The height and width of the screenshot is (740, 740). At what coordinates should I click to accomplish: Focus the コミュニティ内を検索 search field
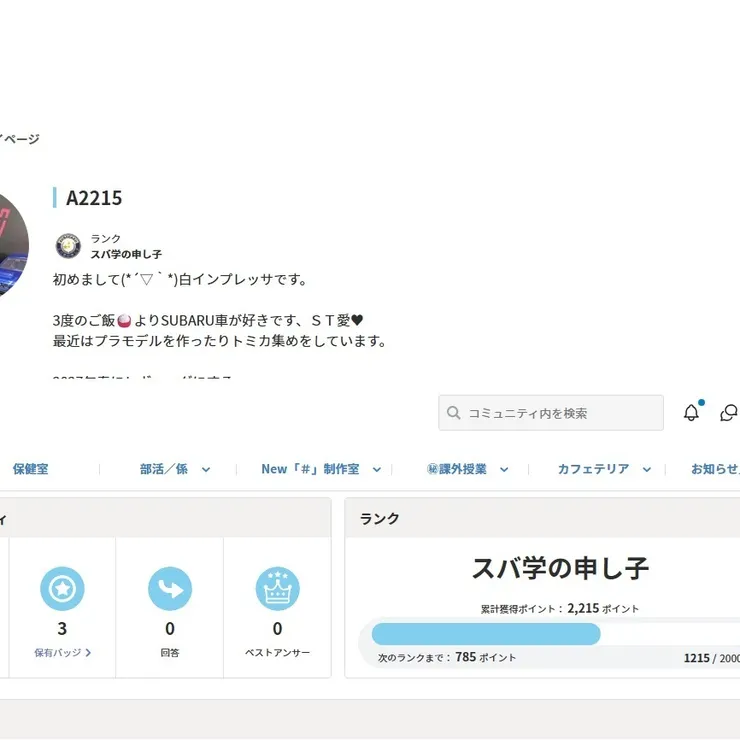point(560,413)
